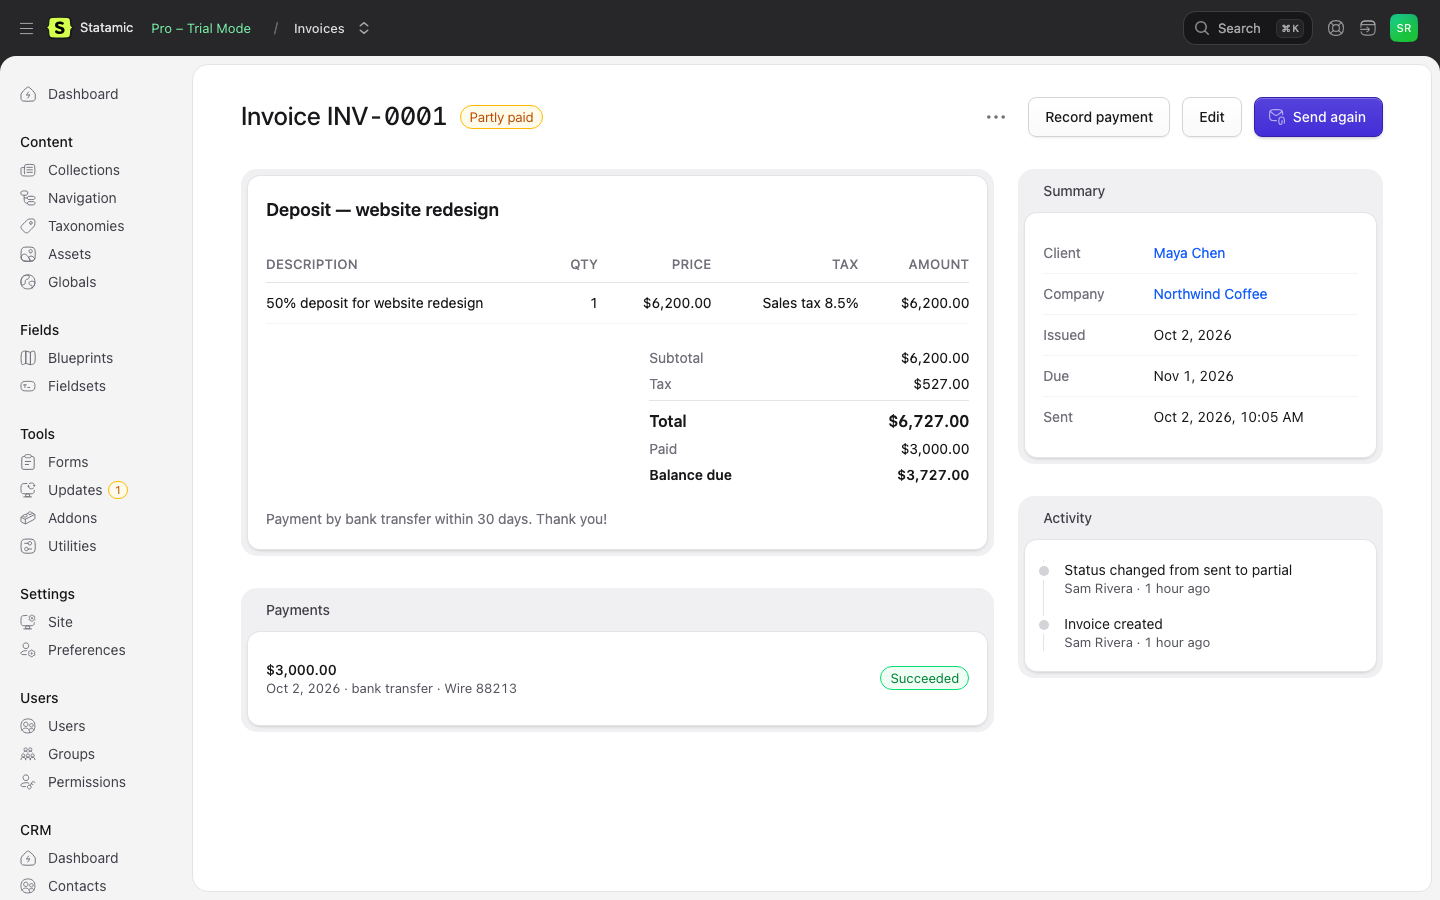Click the Permissions sidebar icon
The image size is (1440, 900).
click(28, 782)
